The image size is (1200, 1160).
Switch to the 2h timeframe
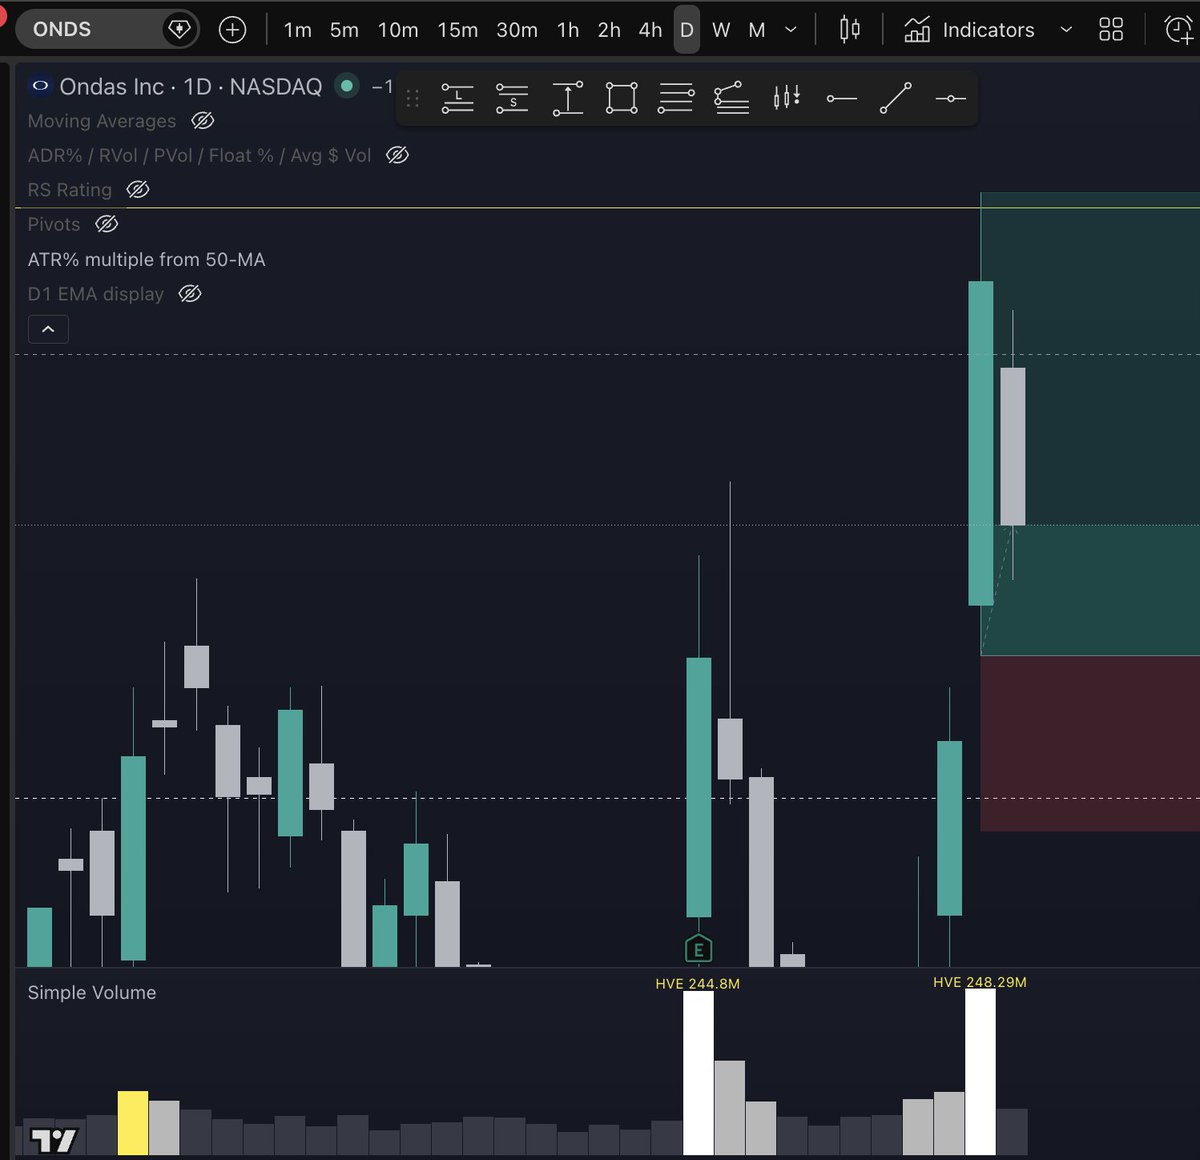click(x=609, y=30)
